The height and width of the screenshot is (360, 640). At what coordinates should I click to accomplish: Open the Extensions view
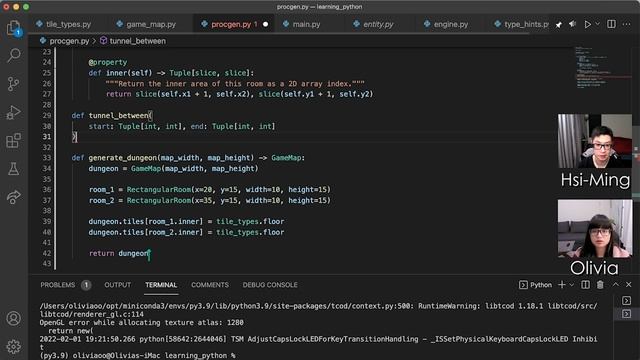[13, 141]
